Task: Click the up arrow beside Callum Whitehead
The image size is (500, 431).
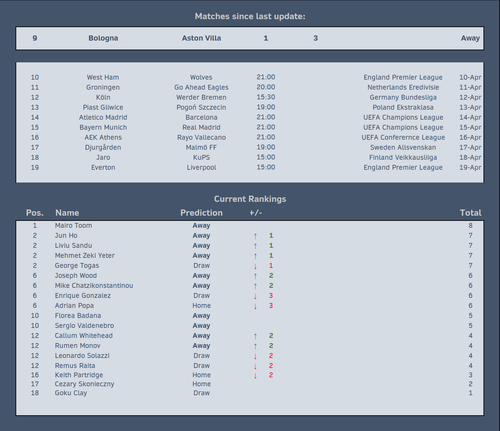Action: click(x=255, y=336)
